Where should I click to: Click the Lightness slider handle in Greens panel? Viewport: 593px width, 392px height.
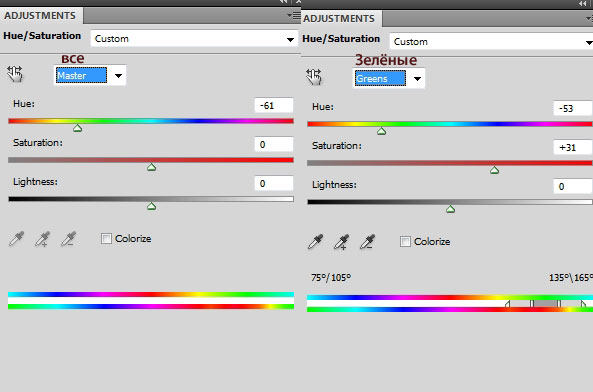tap(450, 209)
